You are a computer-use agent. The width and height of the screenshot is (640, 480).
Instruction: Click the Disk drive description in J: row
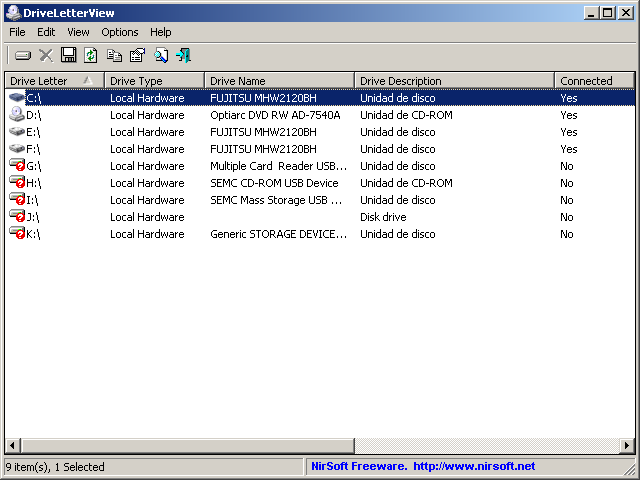pos(383,217)
